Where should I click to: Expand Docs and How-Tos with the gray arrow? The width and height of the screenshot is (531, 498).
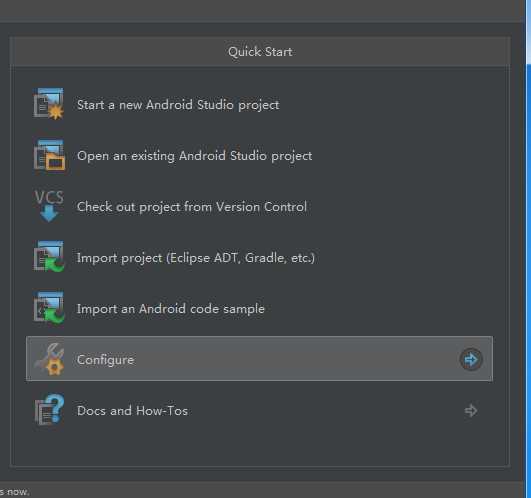471,411
